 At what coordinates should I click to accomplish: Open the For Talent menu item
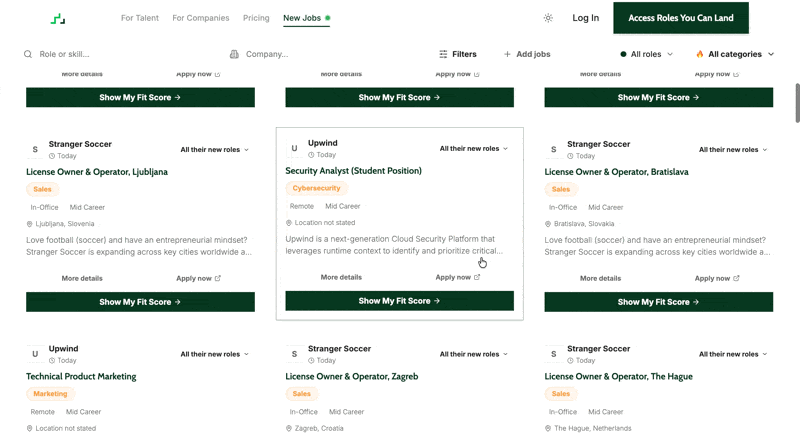[140, 18]
